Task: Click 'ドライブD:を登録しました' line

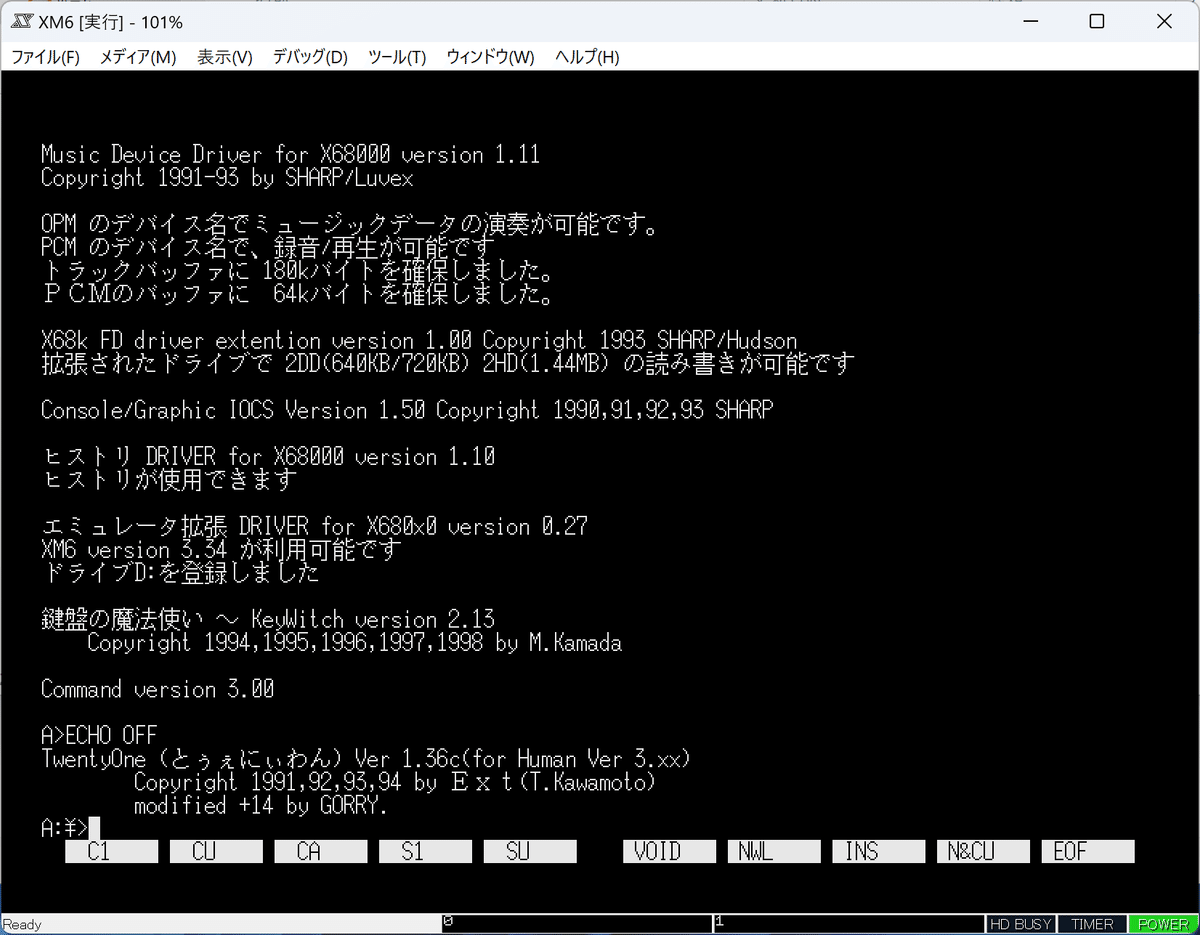Action: pos(180,573)
